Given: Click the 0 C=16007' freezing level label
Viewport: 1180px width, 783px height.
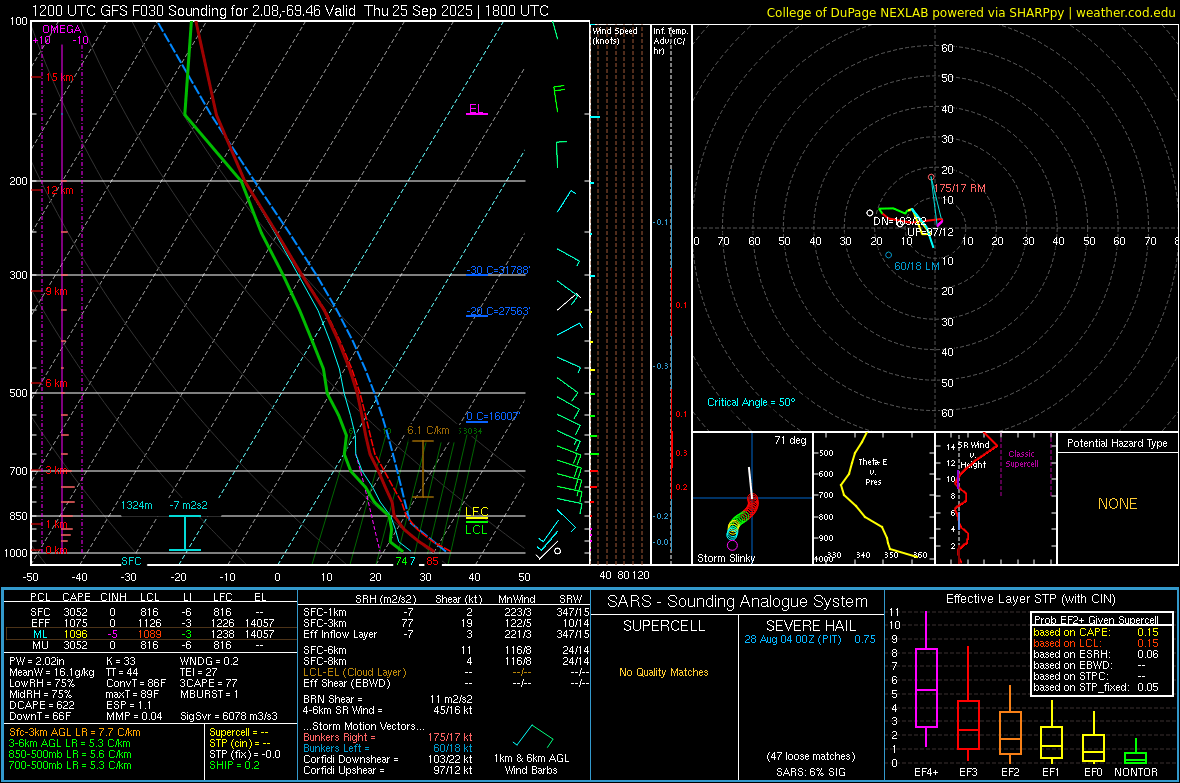Looking at the screenshot, I should coord(492,416).
